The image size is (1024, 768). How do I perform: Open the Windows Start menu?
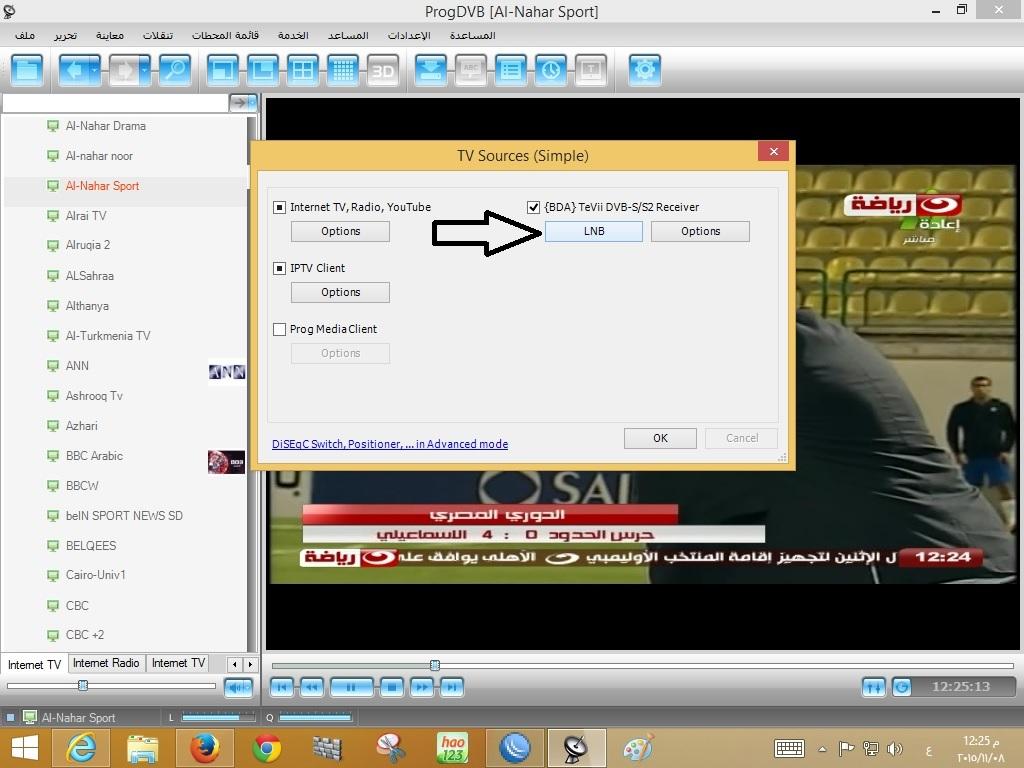25,748
